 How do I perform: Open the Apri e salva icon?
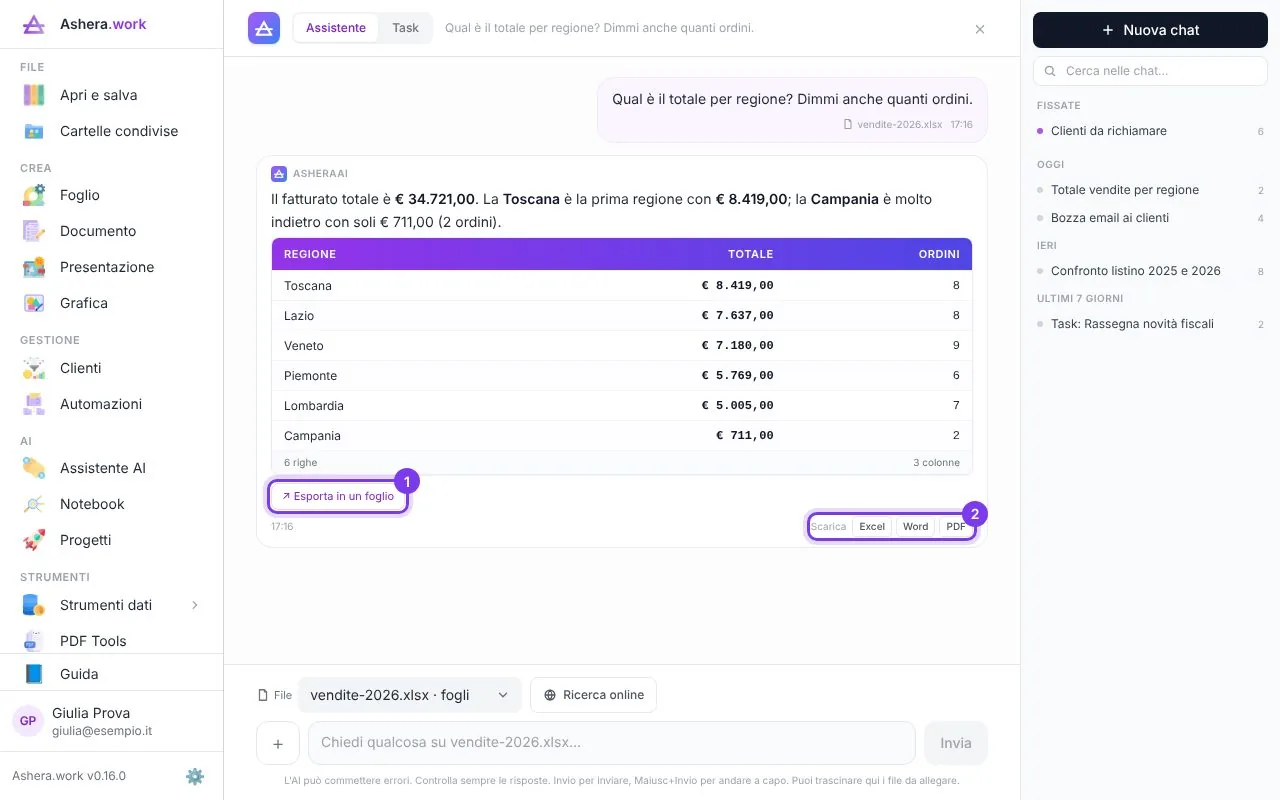coord(34,95)
